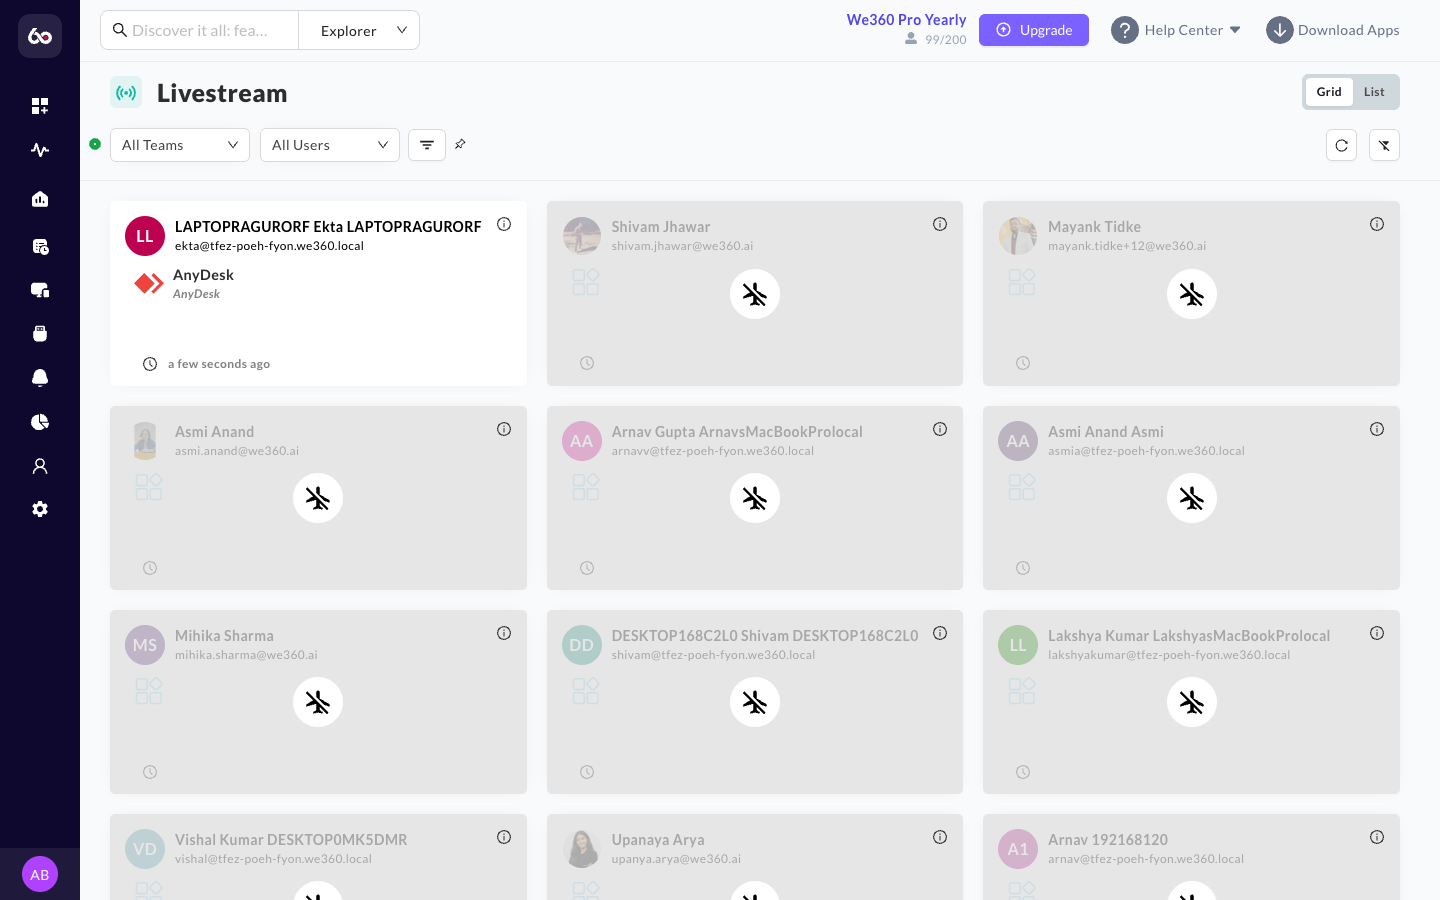Open the dashboard grid icon in sidebar

click(40, 106)
